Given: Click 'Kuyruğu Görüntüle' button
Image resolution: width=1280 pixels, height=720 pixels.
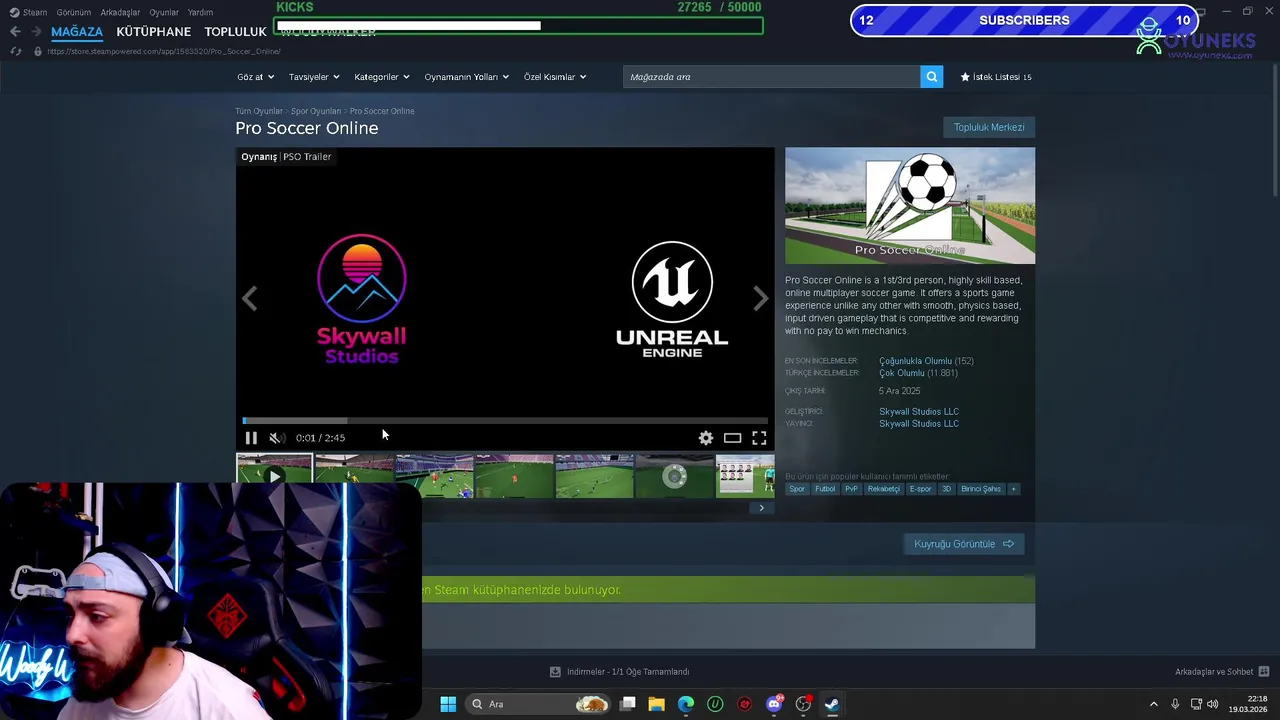Looking at the screenshot, I should (x=963, y=544).
